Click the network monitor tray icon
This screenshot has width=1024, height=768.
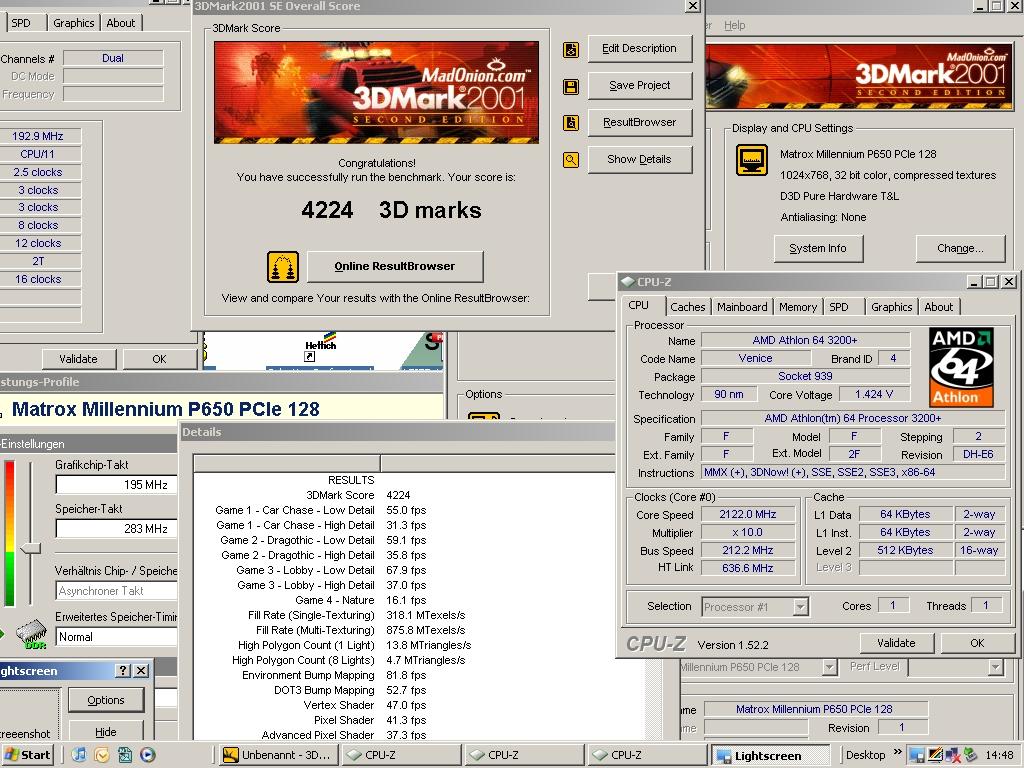[918, 756]
